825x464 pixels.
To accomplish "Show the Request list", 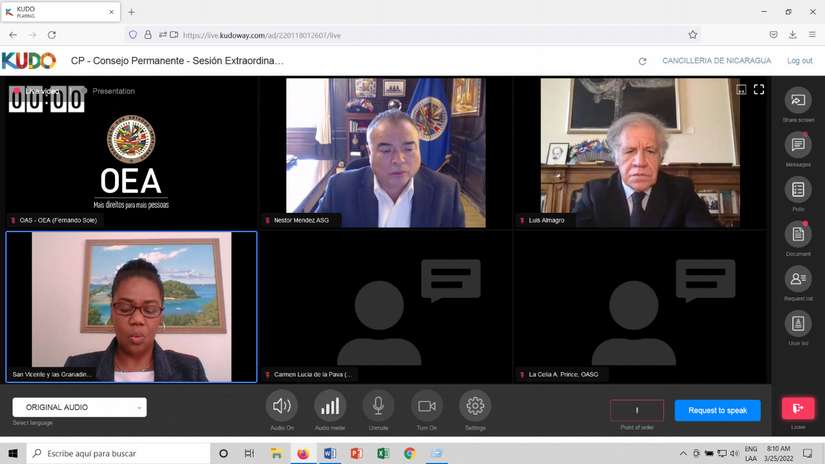I will [798, 279].
